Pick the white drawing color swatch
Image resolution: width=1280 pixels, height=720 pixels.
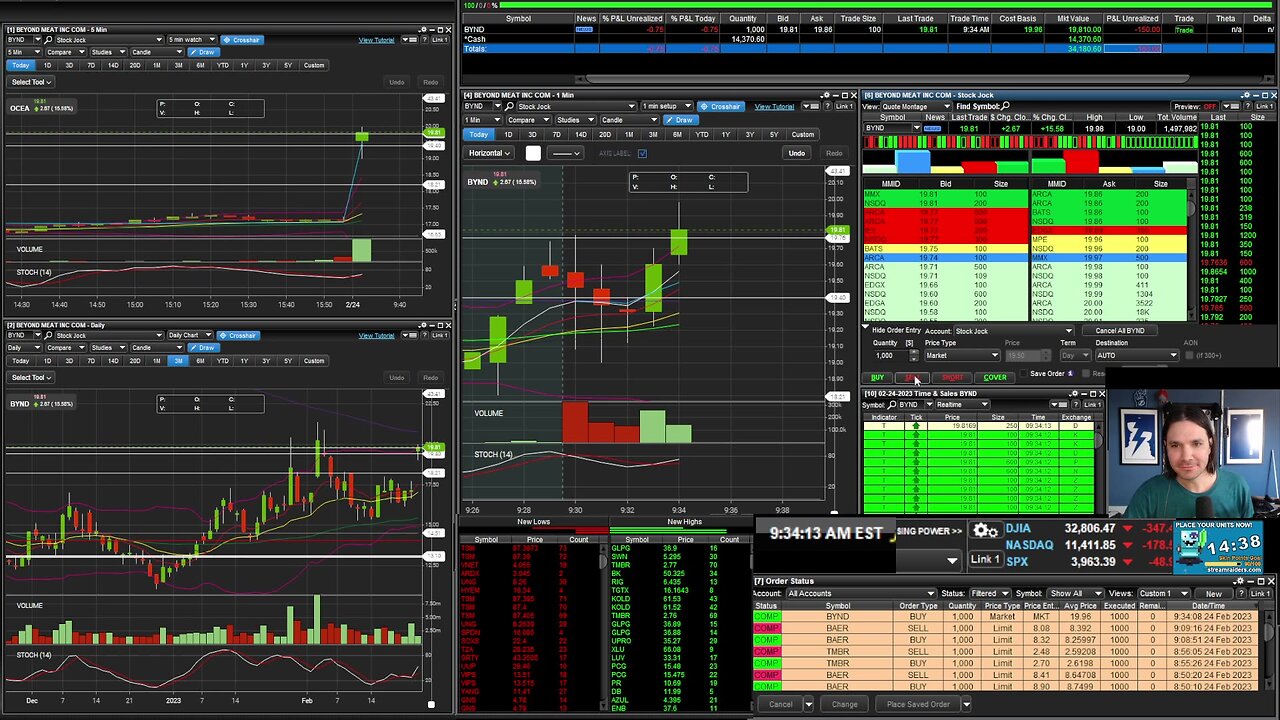pos(533,153)
